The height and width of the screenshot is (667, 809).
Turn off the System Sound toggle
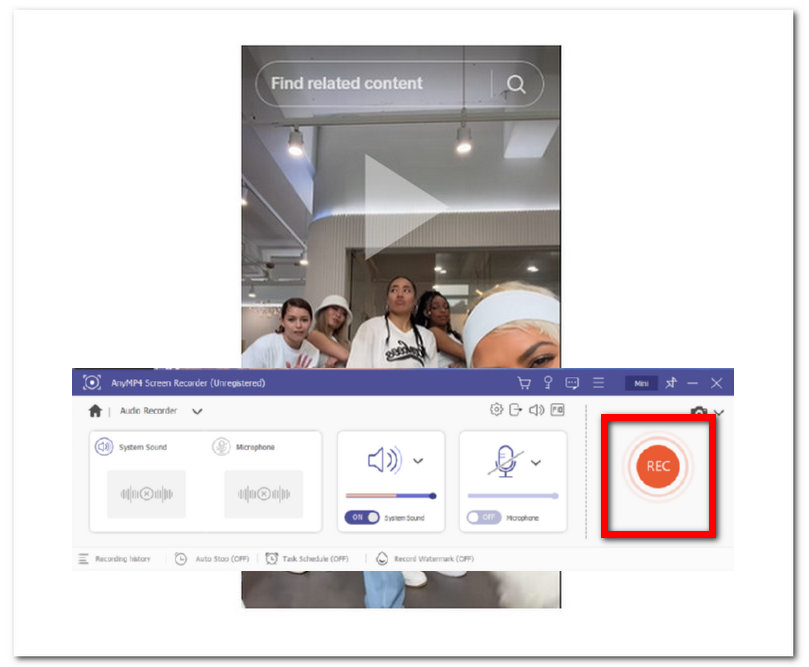coord(362,518)
